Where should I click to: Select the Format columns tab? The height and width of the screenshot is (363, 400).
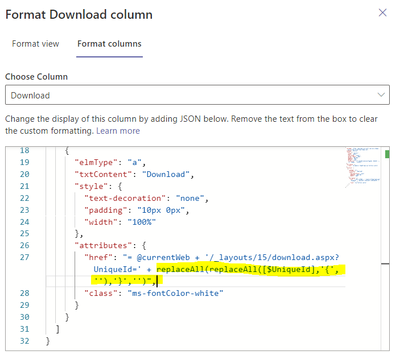click(109, 44)
